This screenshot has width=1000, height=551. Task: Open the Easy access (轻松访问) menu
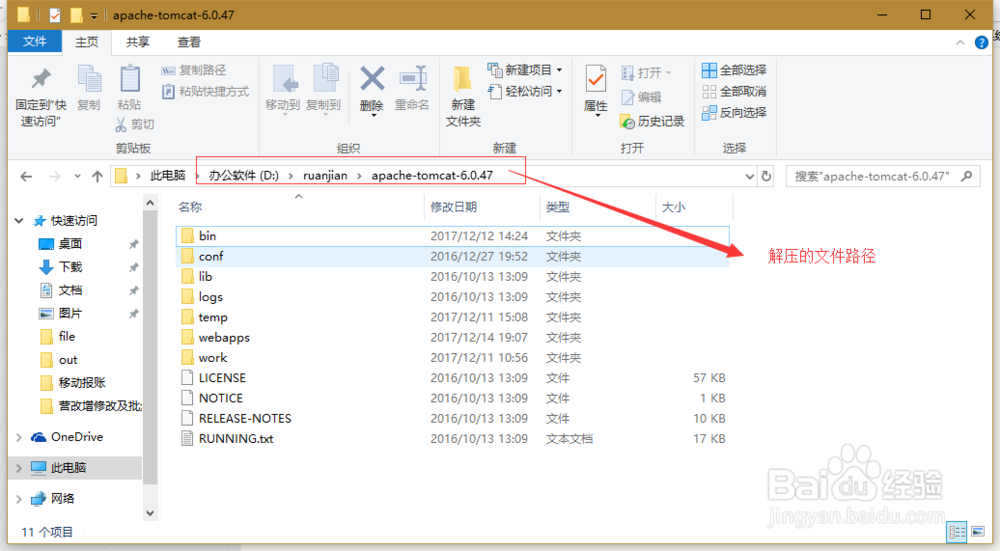526,91
